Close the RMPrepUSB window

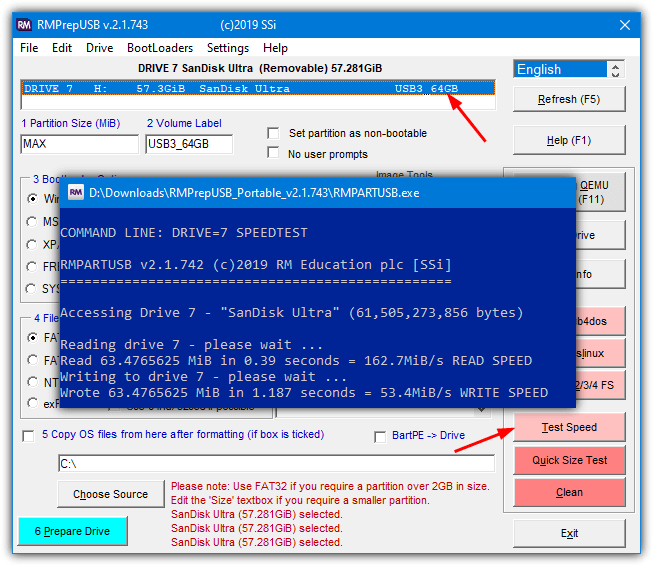click(x=625, y=25)
